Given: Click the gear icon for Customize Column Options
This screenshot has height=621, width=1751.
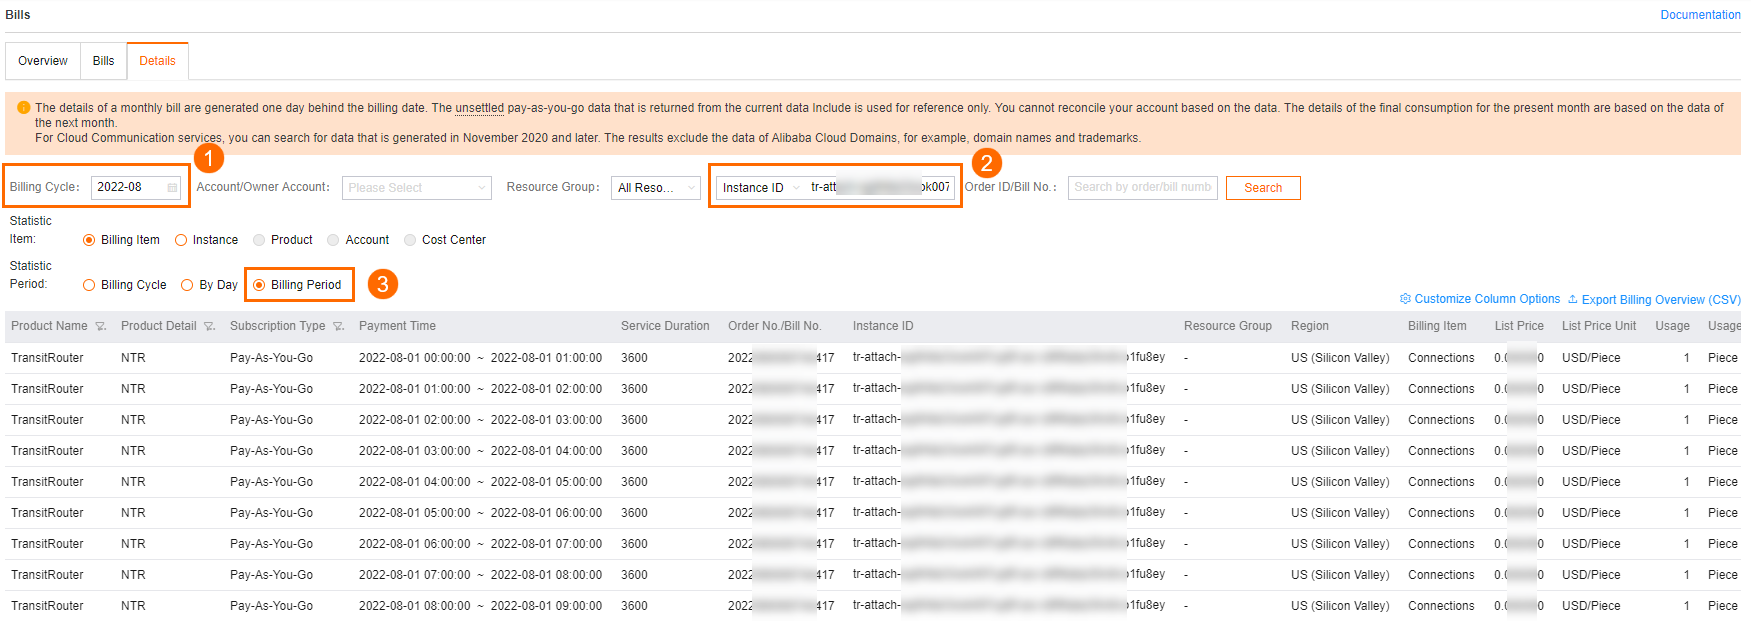Looking at the screenshot, I should coord(1405,299).
